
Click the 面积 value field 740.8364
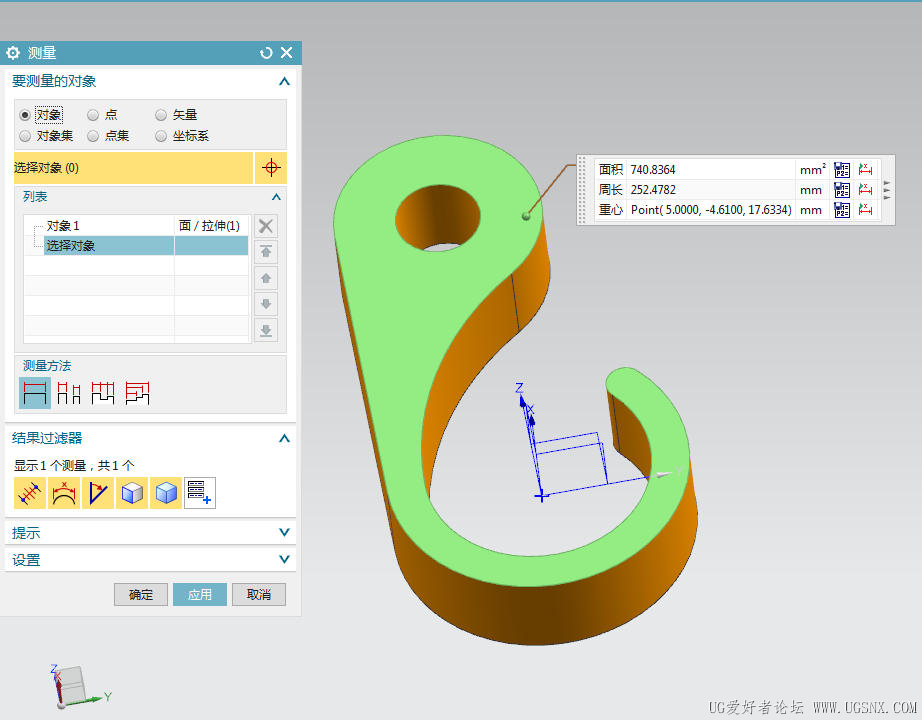710,169
